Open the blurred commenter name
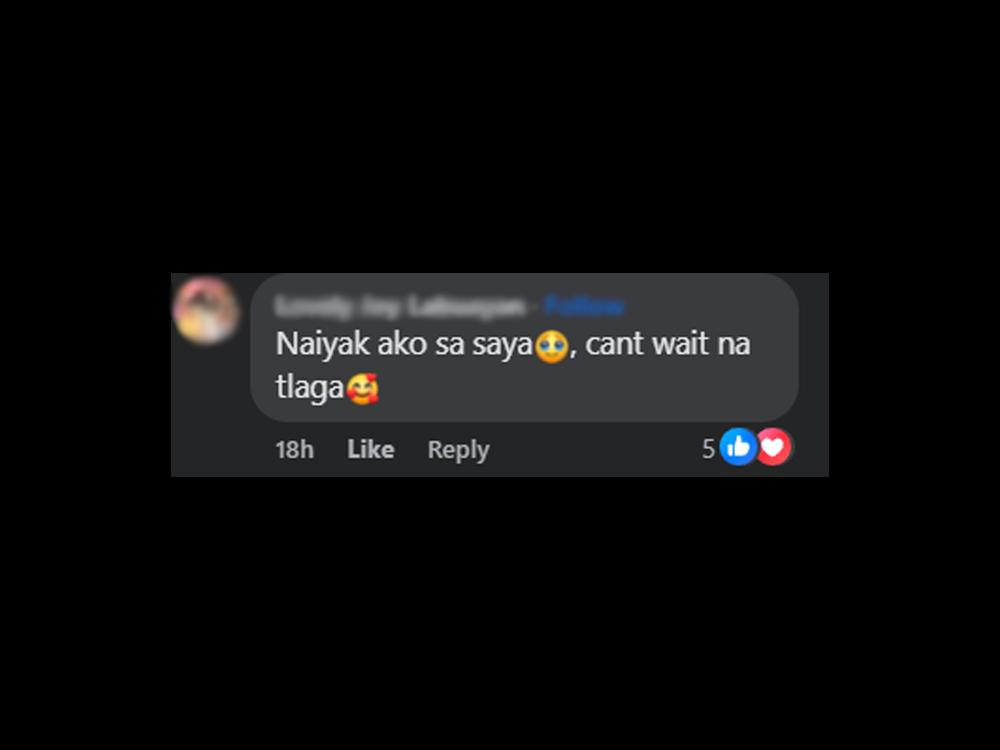 401,307
